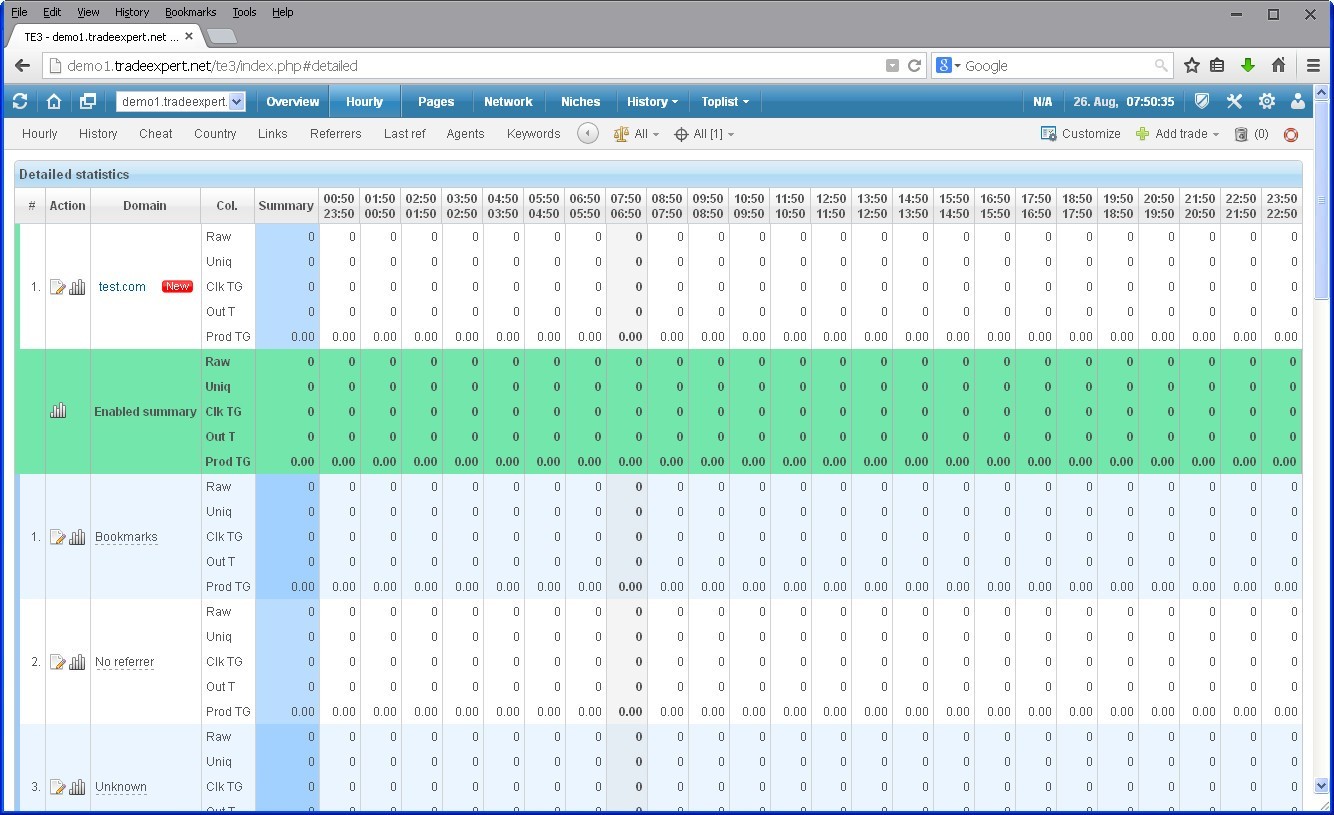Click the Bookmarks domain link
Screen dimensions: 1334x815
point(126,537)
